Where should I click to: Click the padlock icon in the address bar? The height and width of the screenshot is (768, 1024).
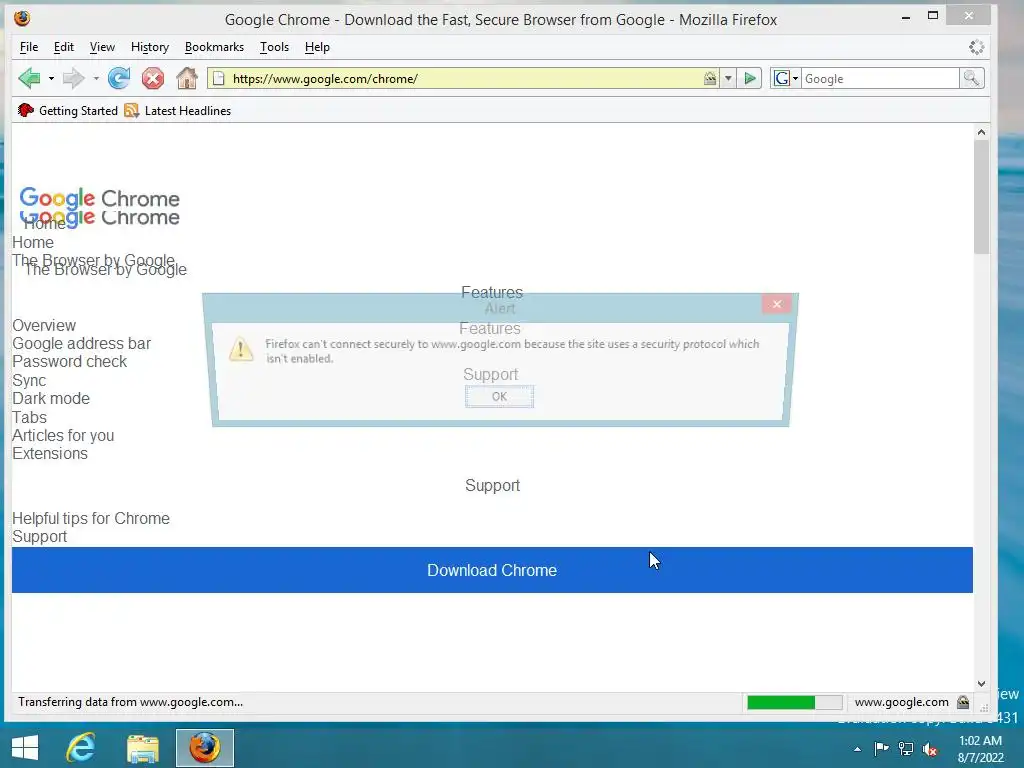coord(710,78)
